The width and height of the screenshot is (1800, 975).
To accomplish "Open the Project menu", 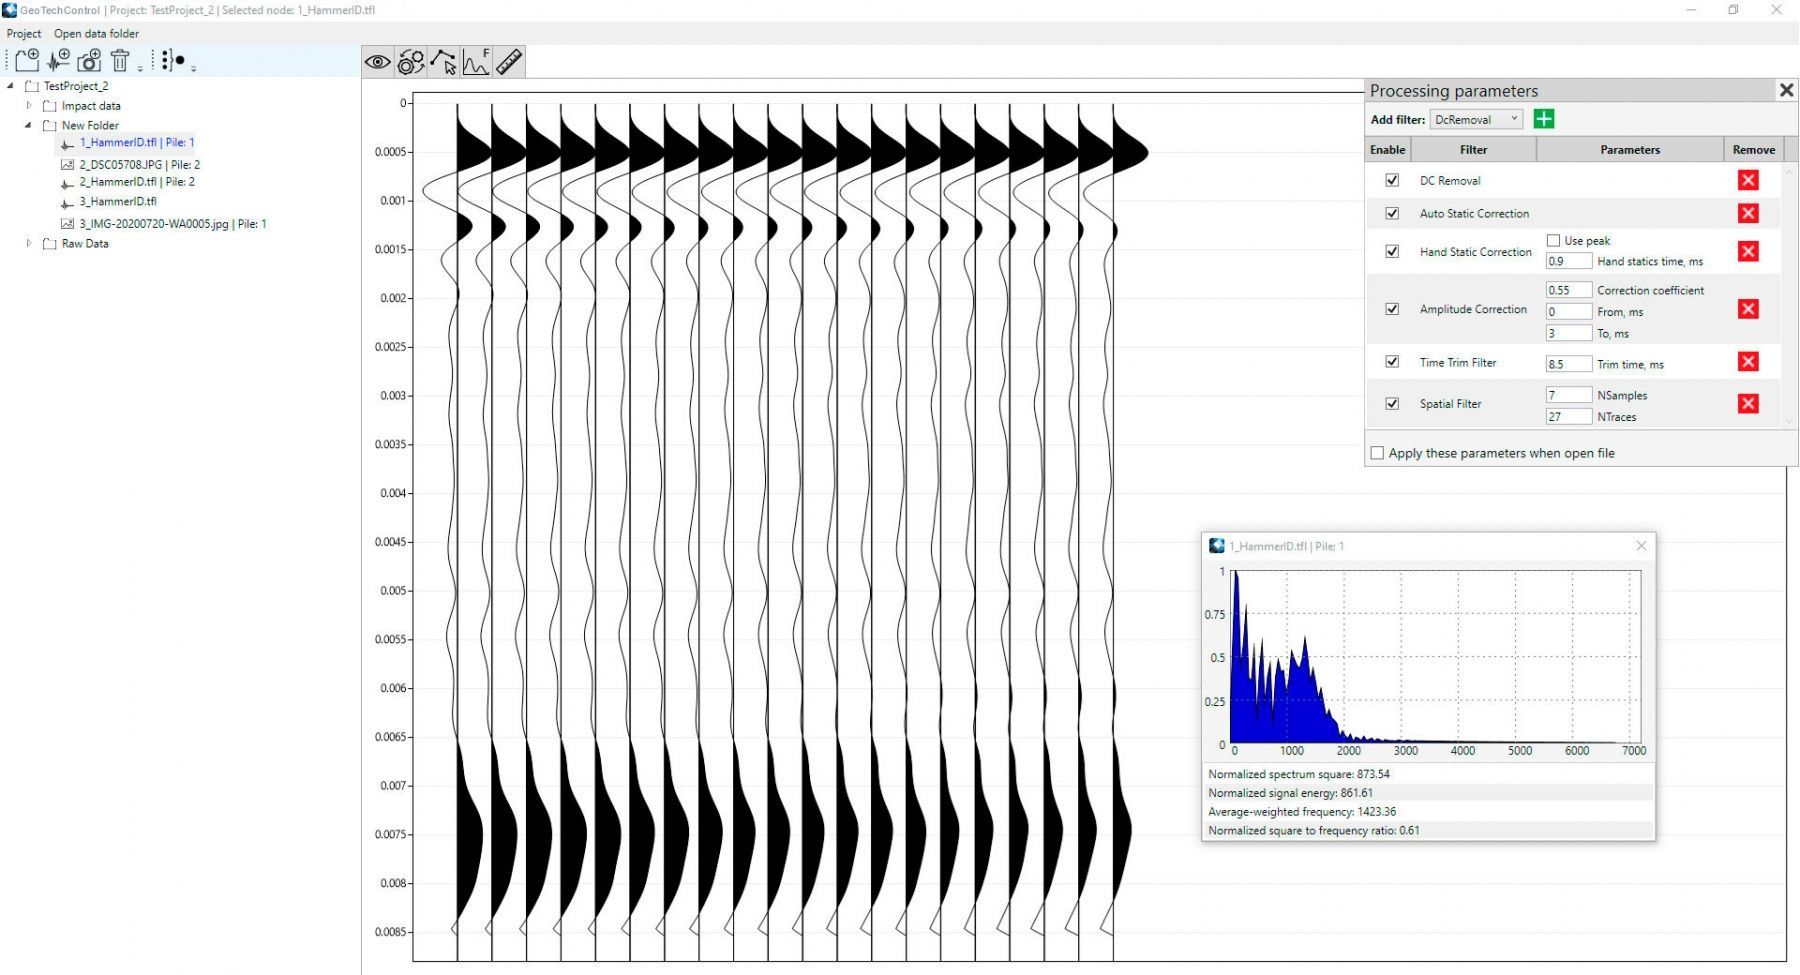I will [24, 33].
